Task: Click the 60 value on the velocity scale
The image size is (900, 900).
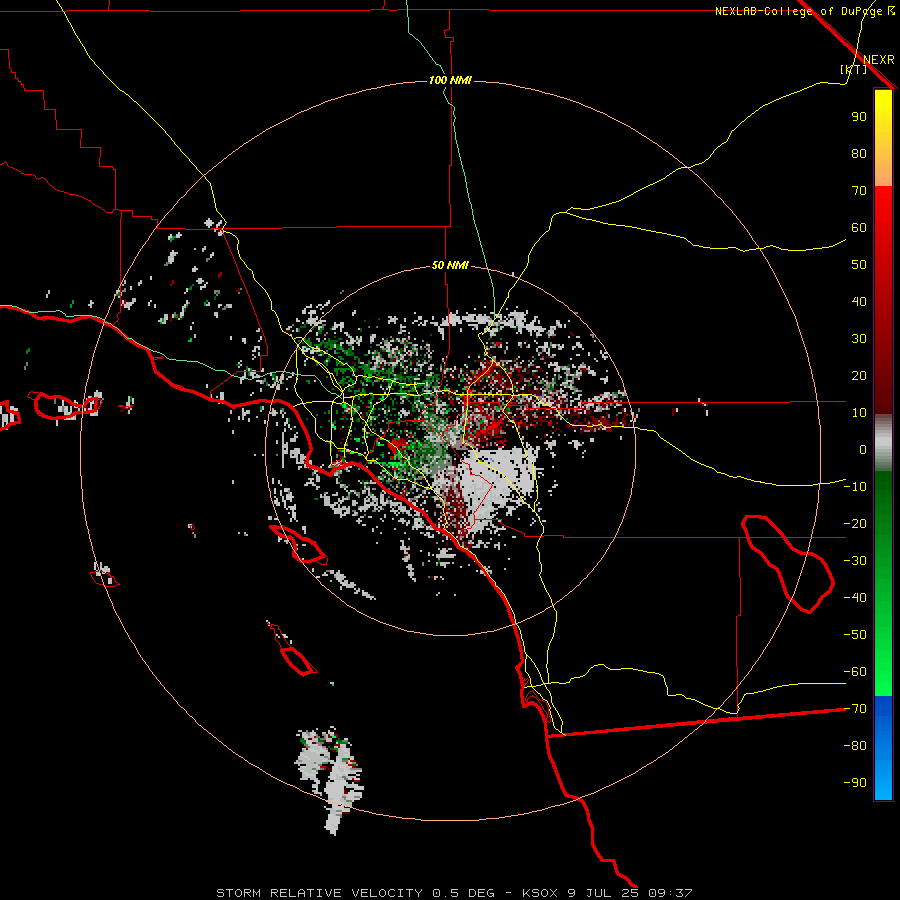Action: point(859,228)
